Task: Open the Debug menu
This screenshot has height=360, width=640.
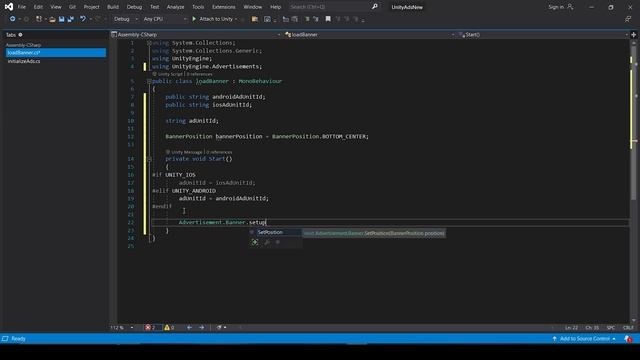Action: [x=134, y=7]
